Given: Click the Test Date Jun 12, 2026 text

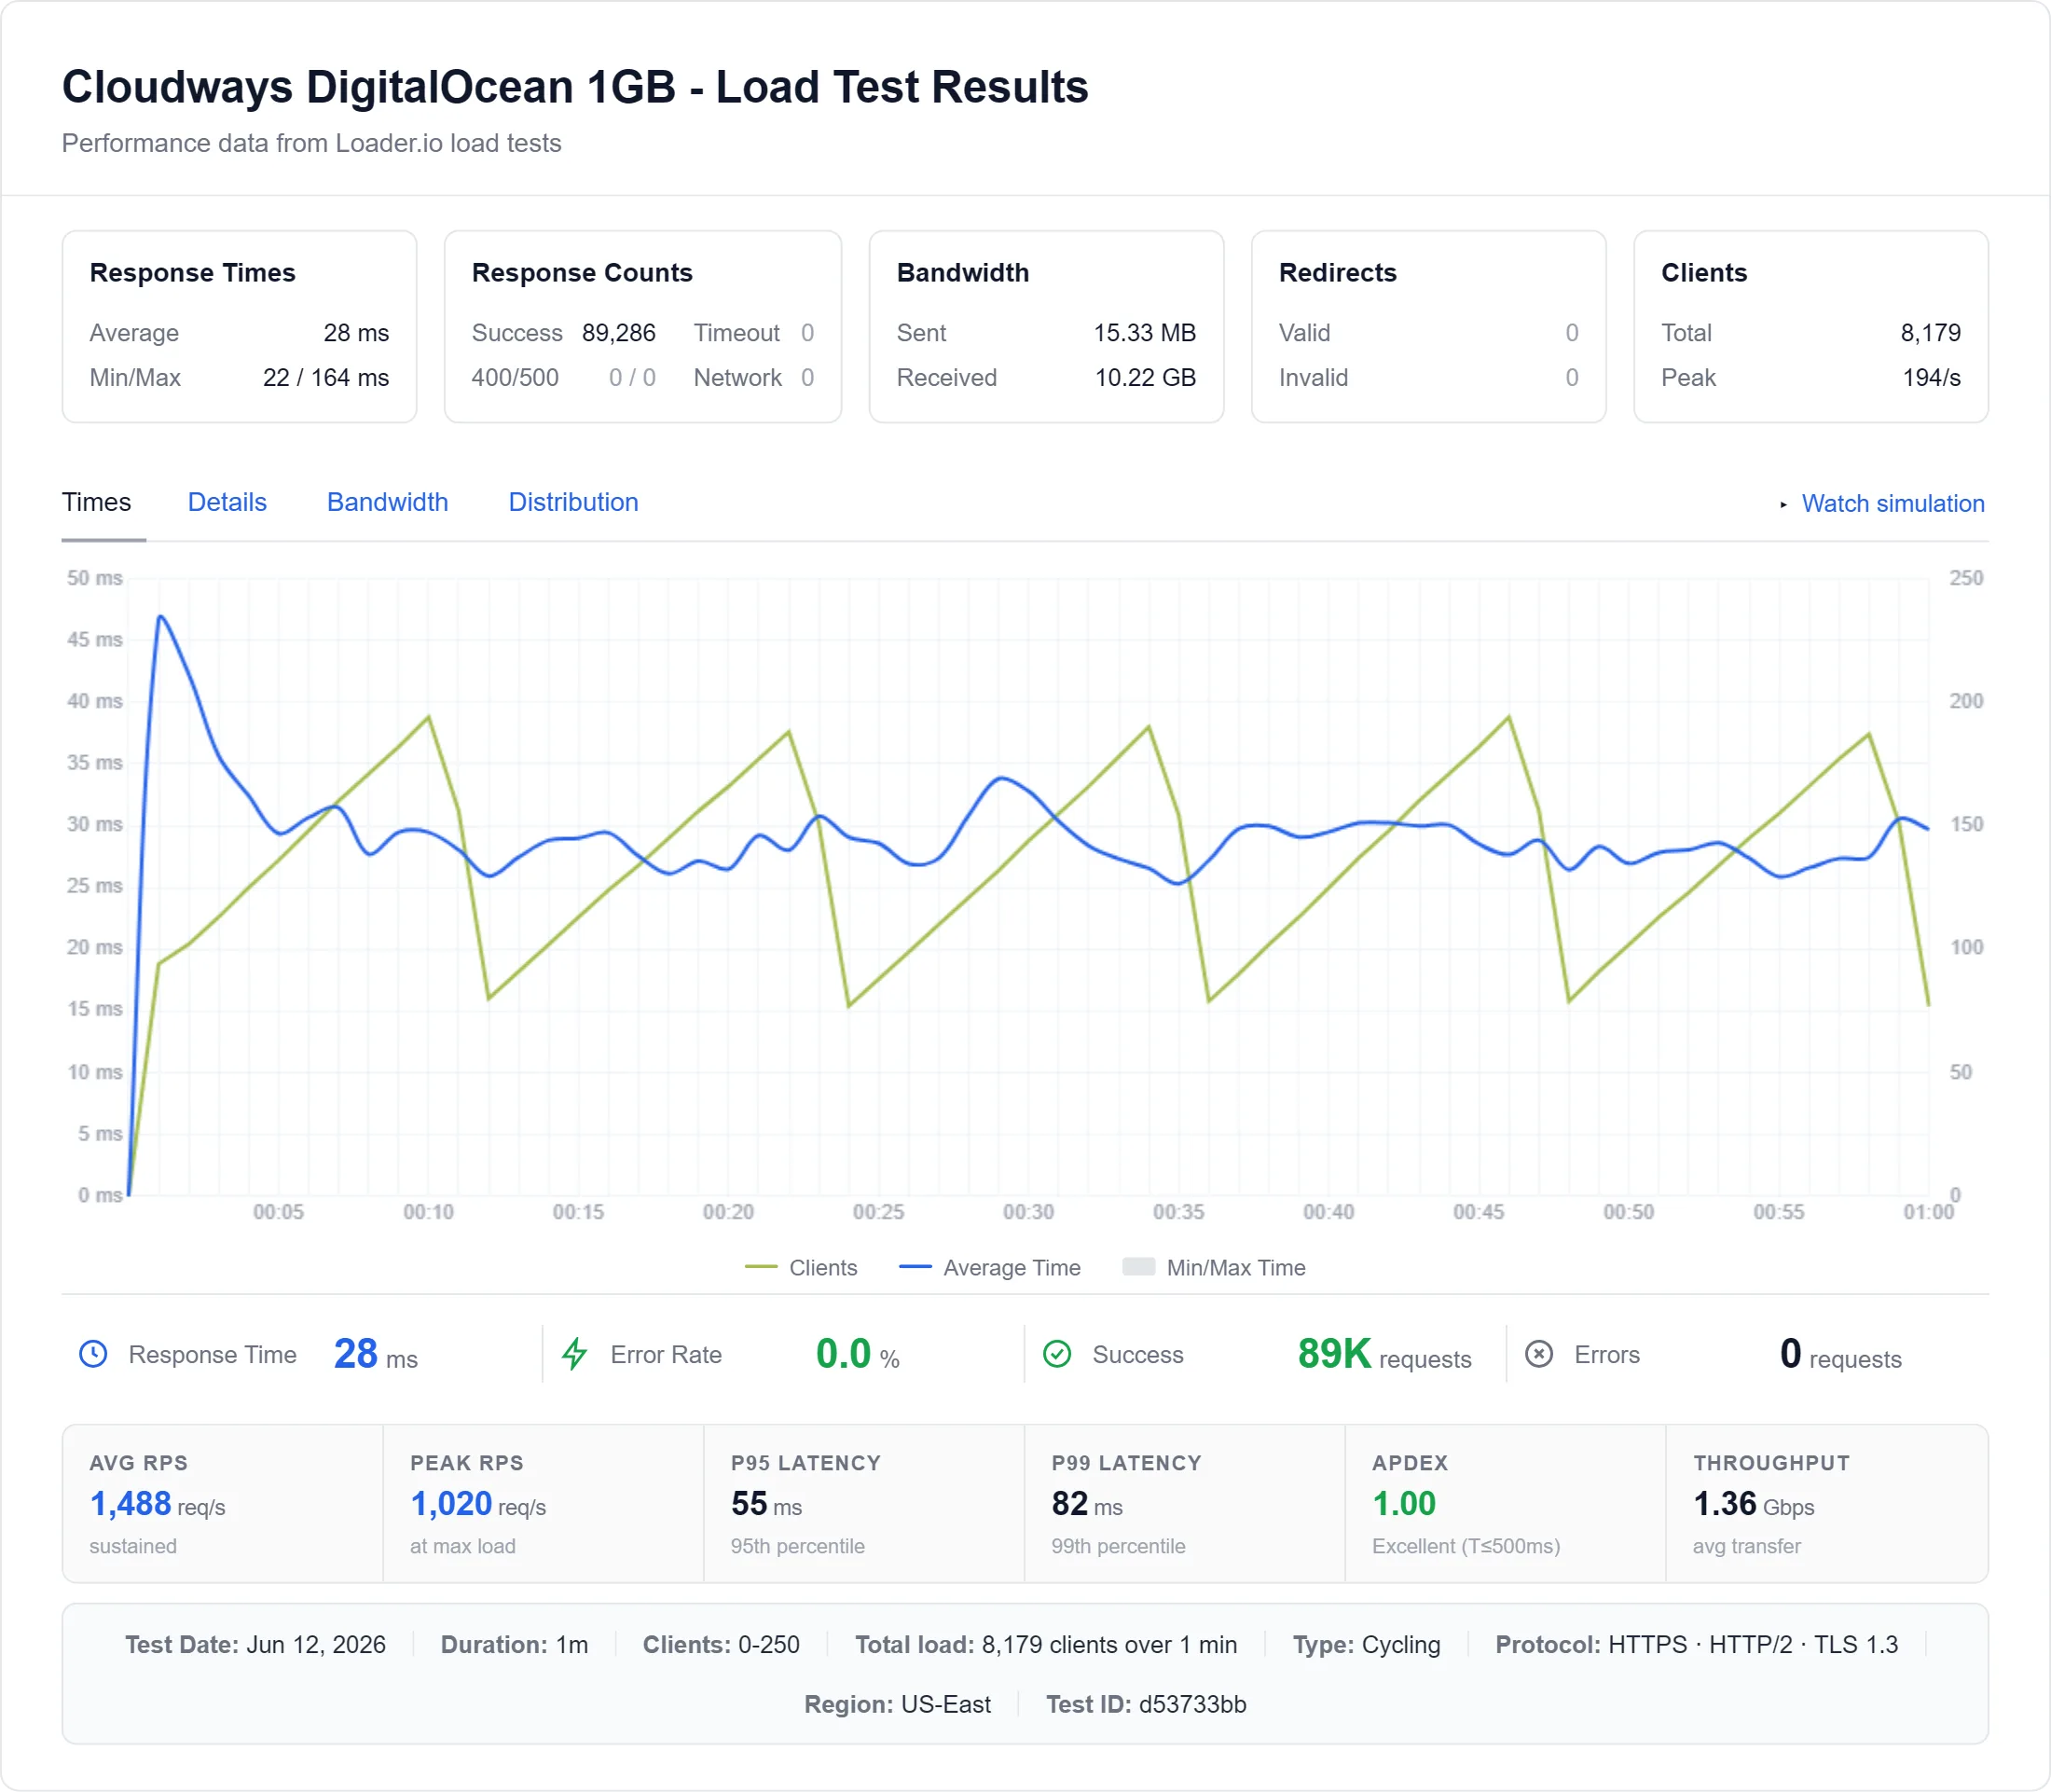Looking at the screenshot, I should [x=255, y=1645].
